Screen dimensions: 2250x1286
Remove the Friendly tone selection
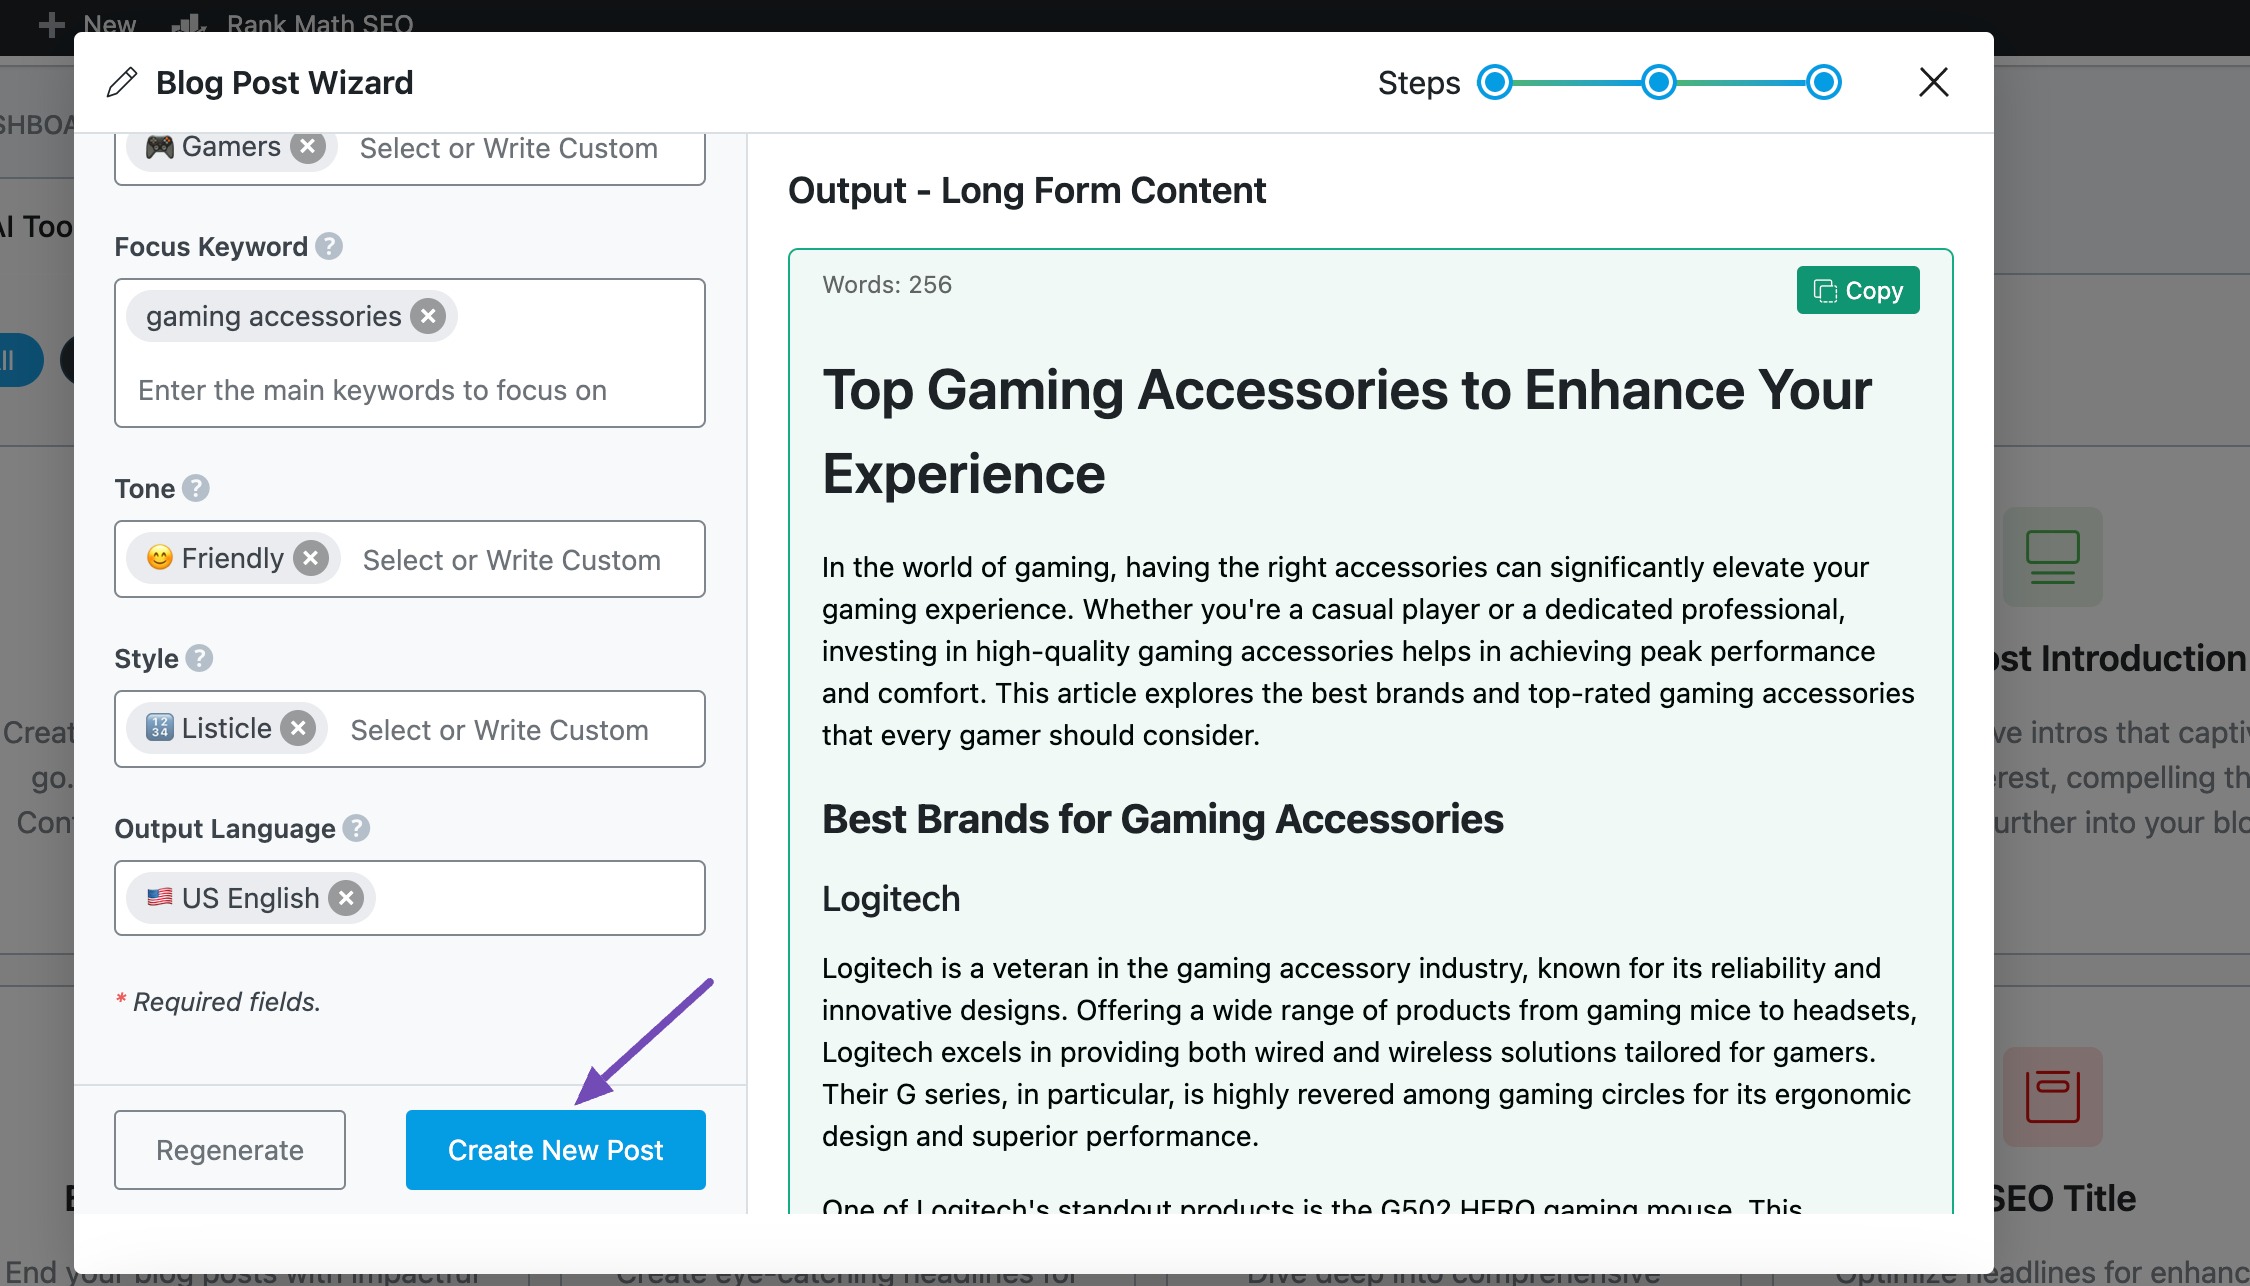(x=311, y=560)
